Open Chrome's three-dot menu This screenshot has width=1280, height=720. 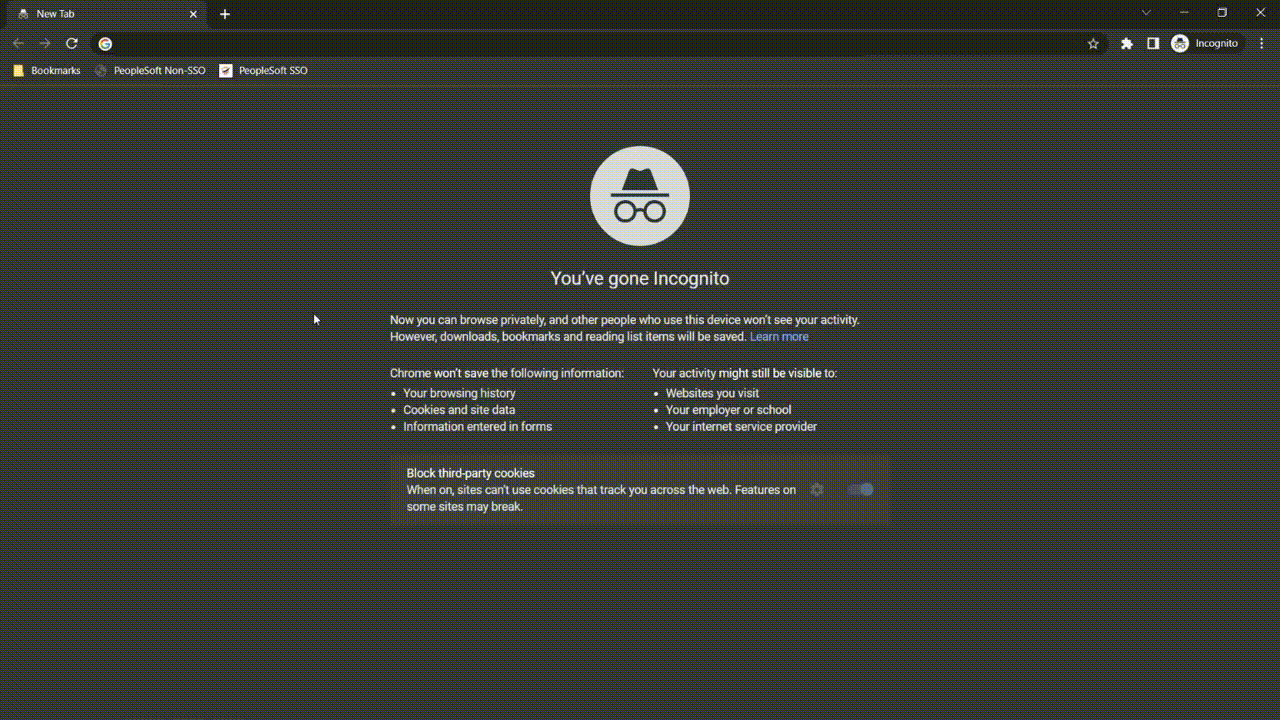[1261, 43]
